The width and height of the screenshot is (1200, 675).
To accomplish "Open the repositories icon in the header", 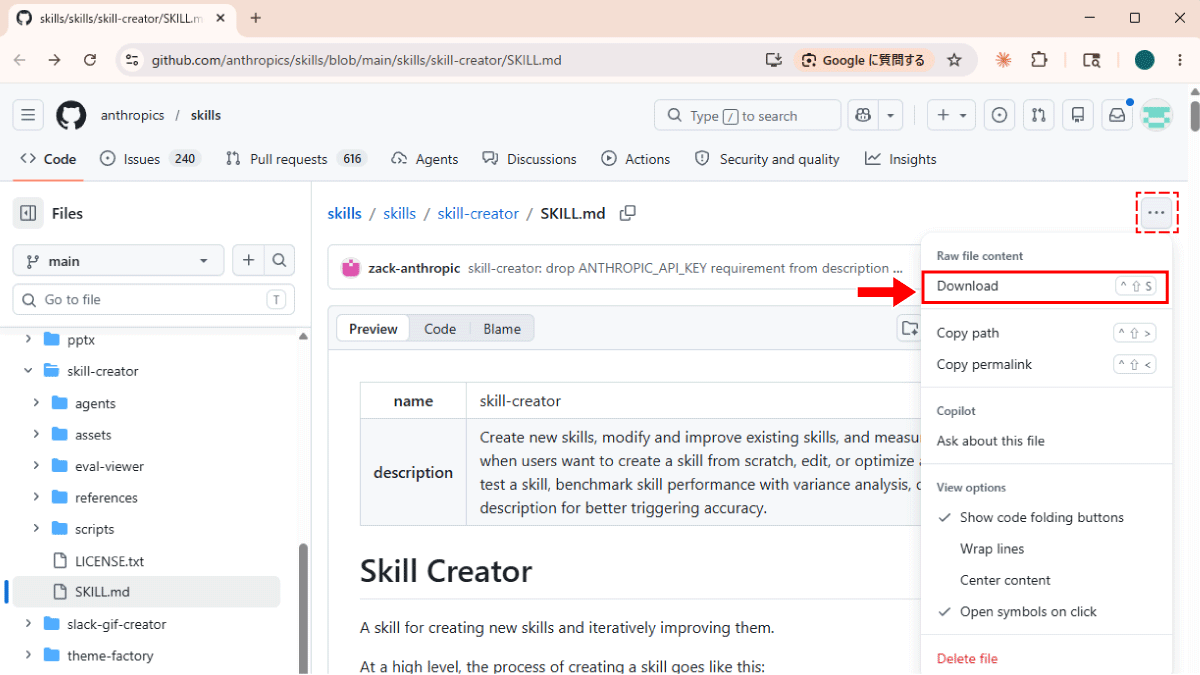I will (x=1078, y=115).
